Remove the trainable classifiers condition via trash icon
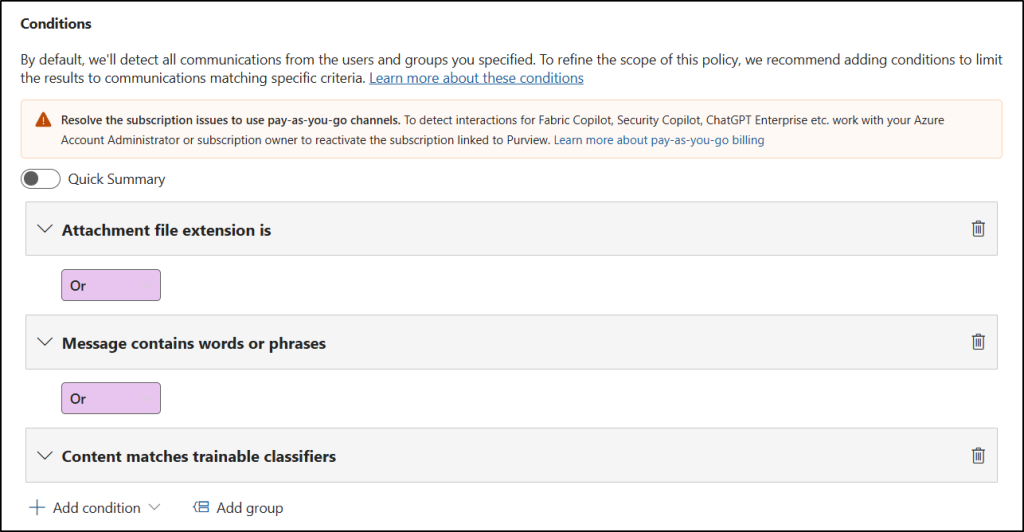The height and width of the screenshot is (532, 1024). point(978,455)
